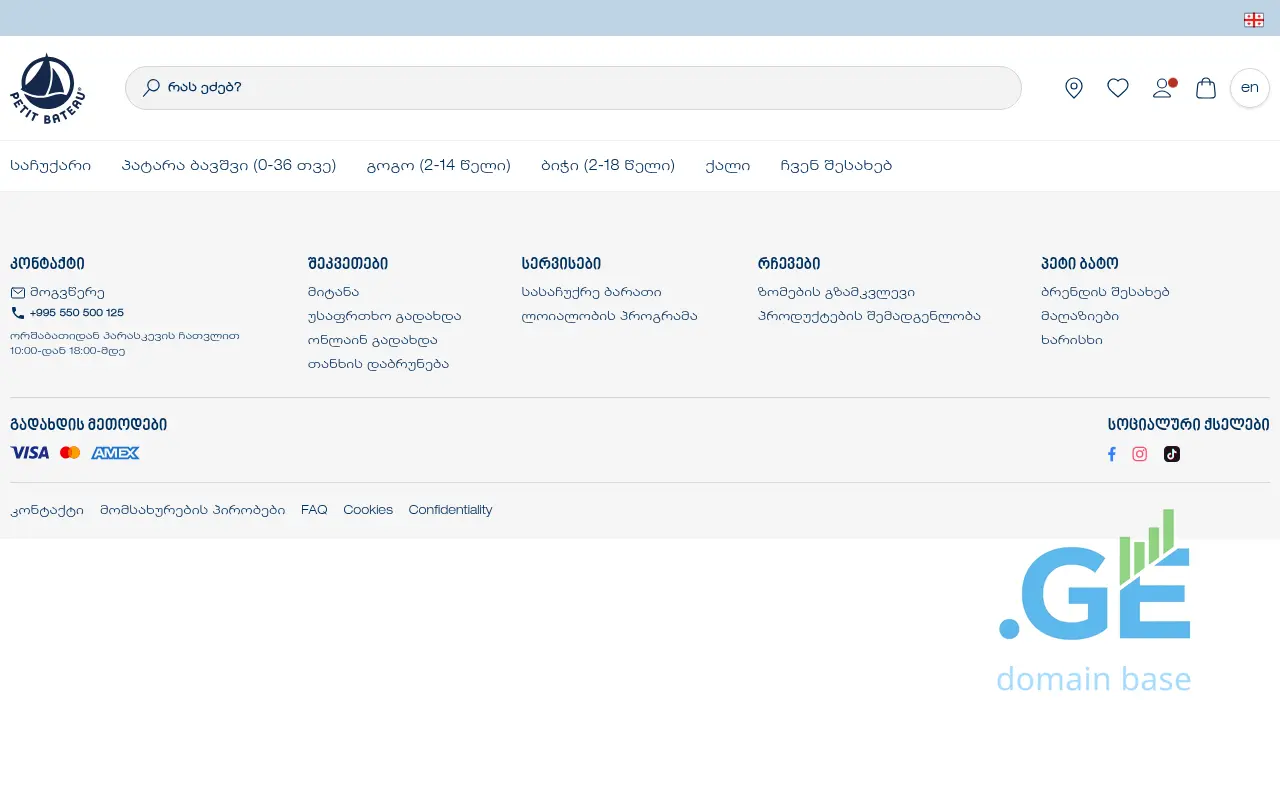Switch language with the en button

tap(1249, 88)
